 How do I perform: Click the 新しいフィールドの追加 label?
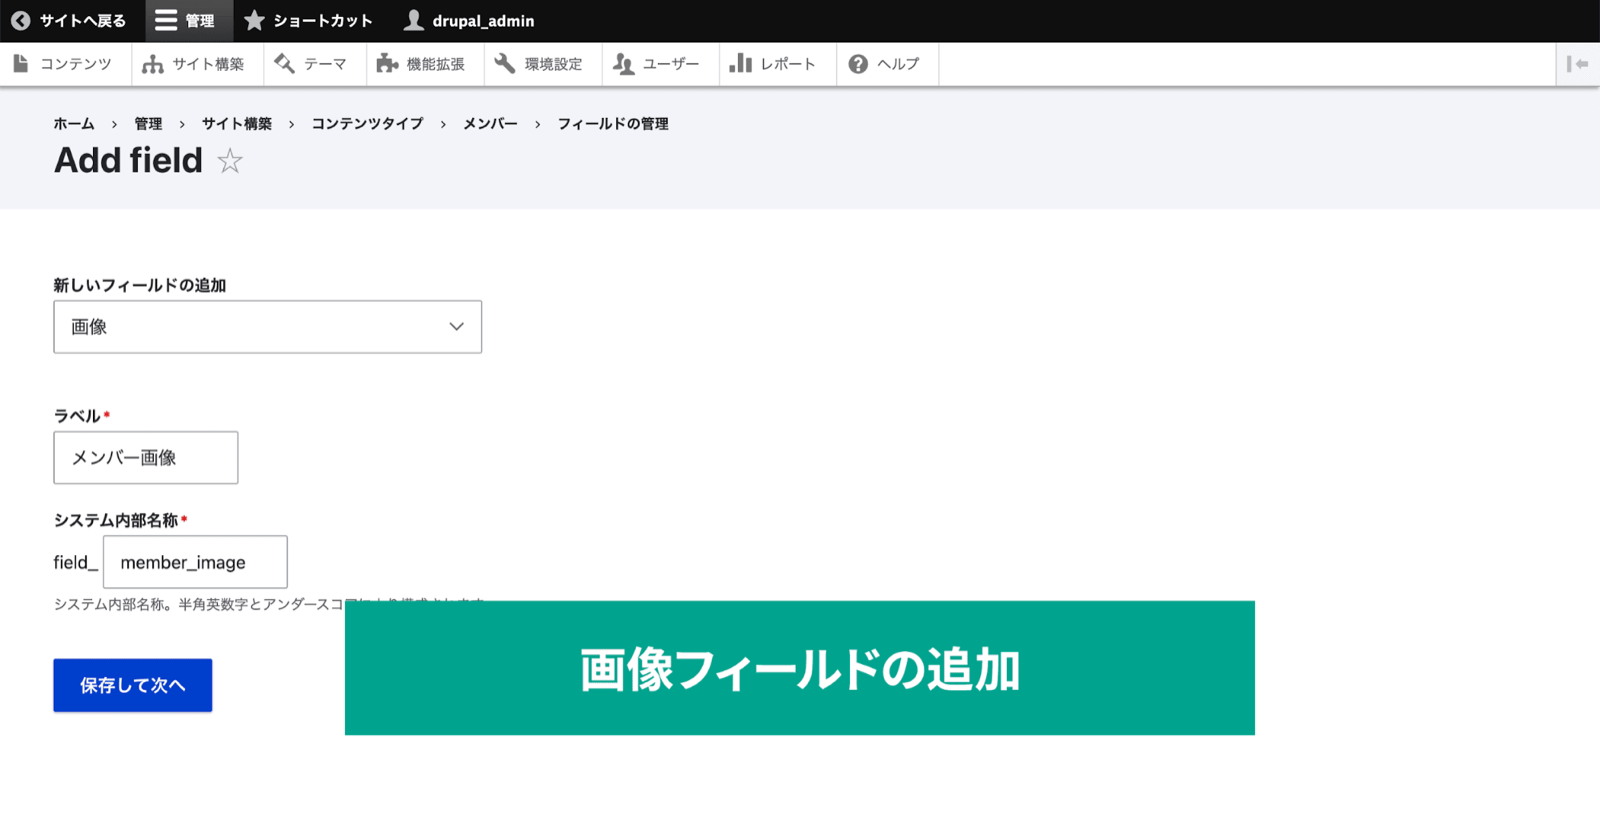coord(140,285)
